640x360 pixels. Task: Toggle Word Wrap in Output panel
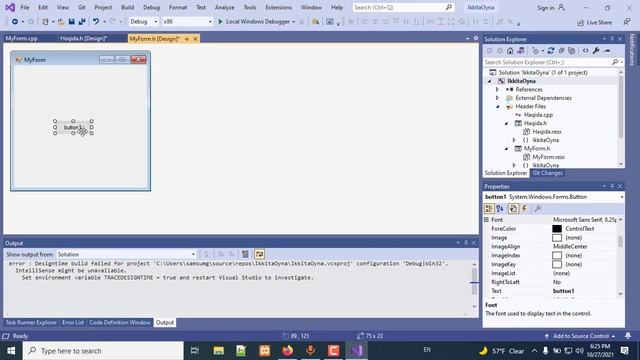(x=259, y=254)
